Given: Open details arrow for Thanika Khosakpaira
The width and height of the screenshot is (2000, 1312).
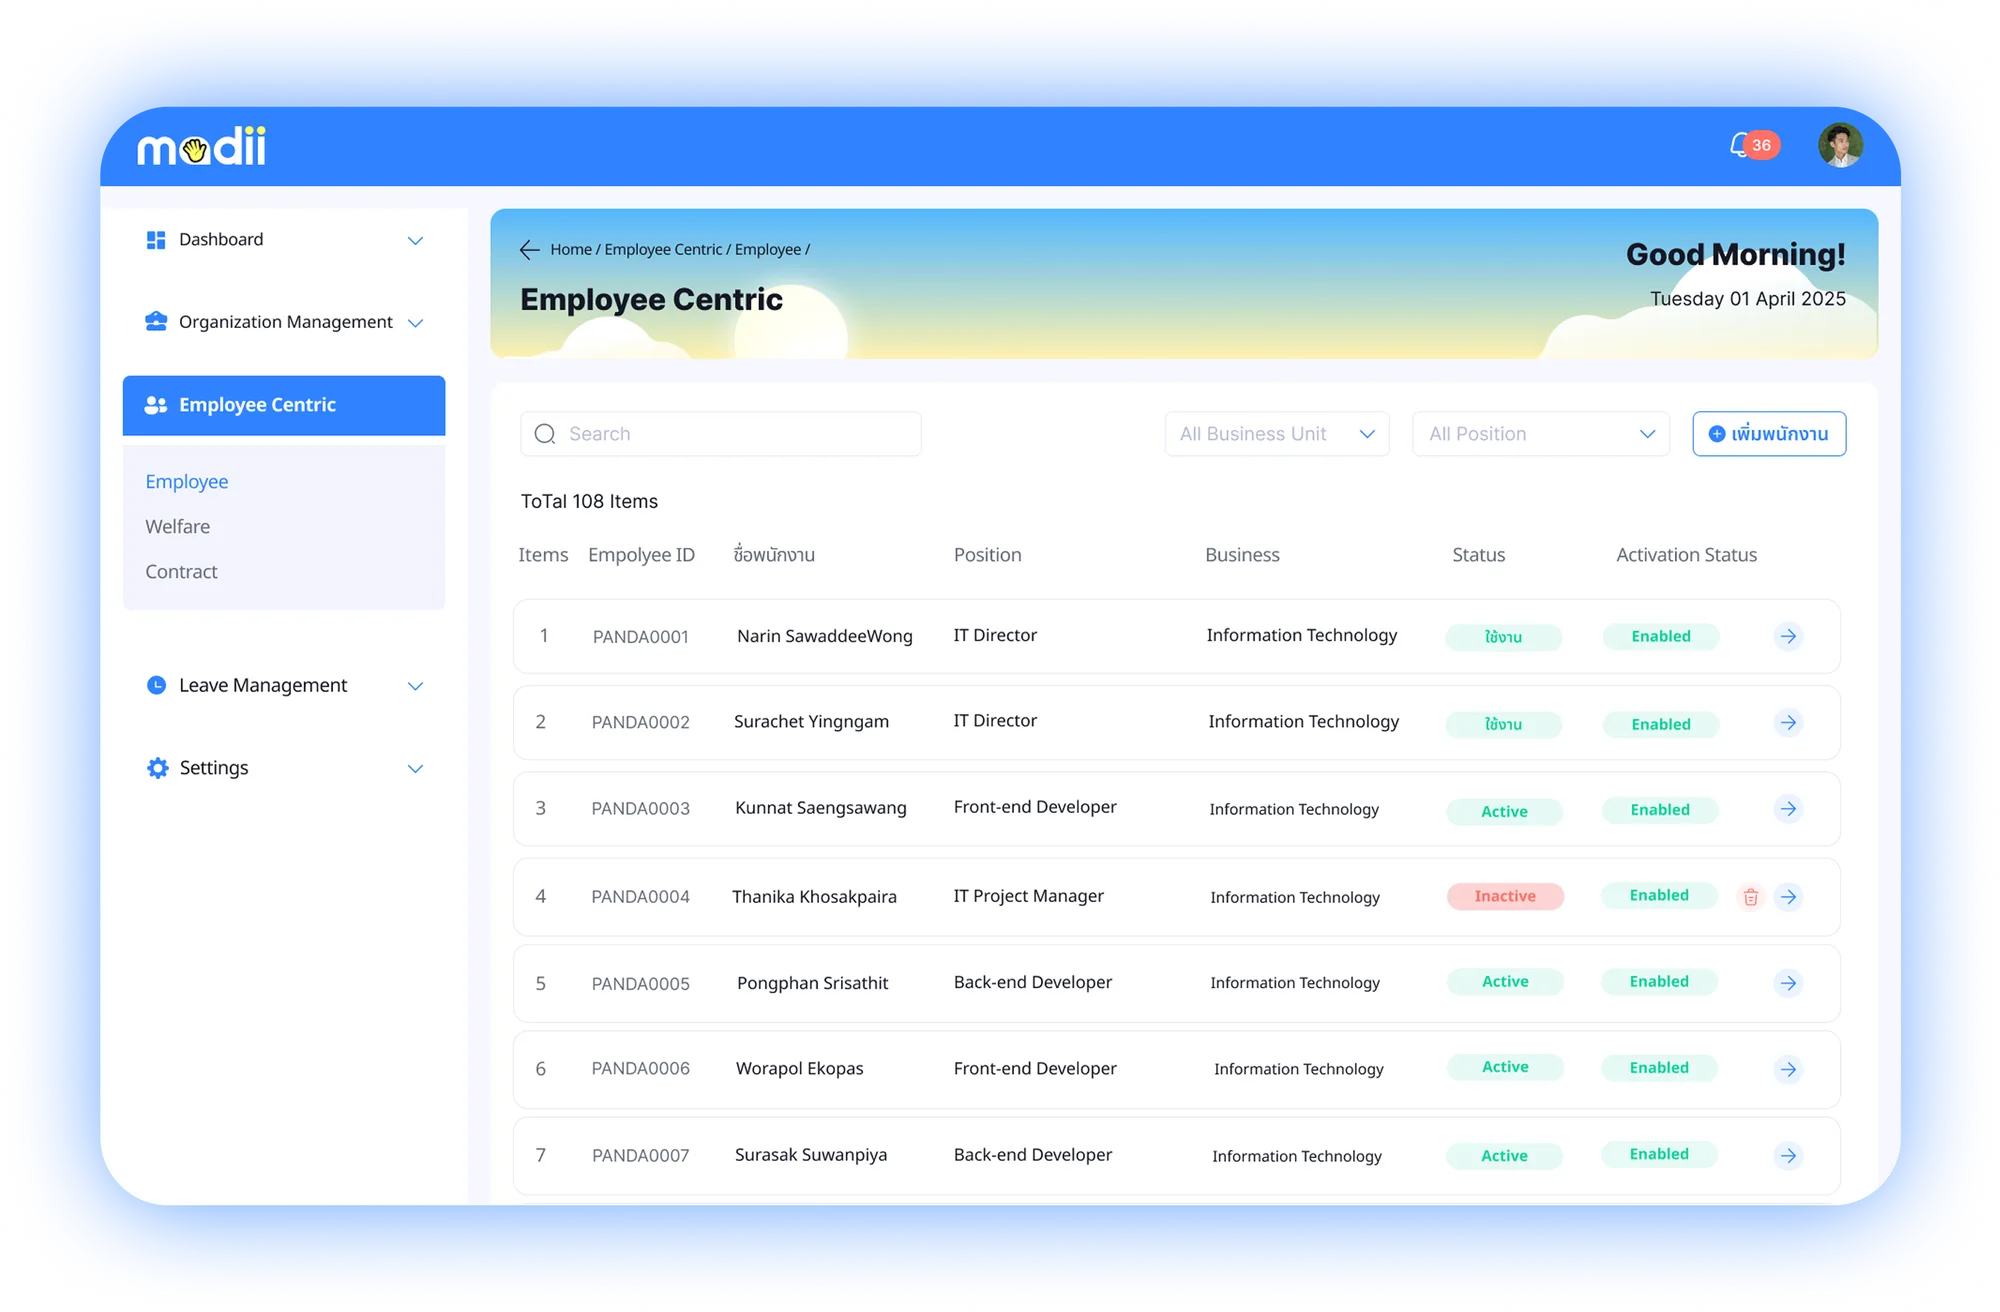Looking at the screenshot, I should click(1788, 897).
